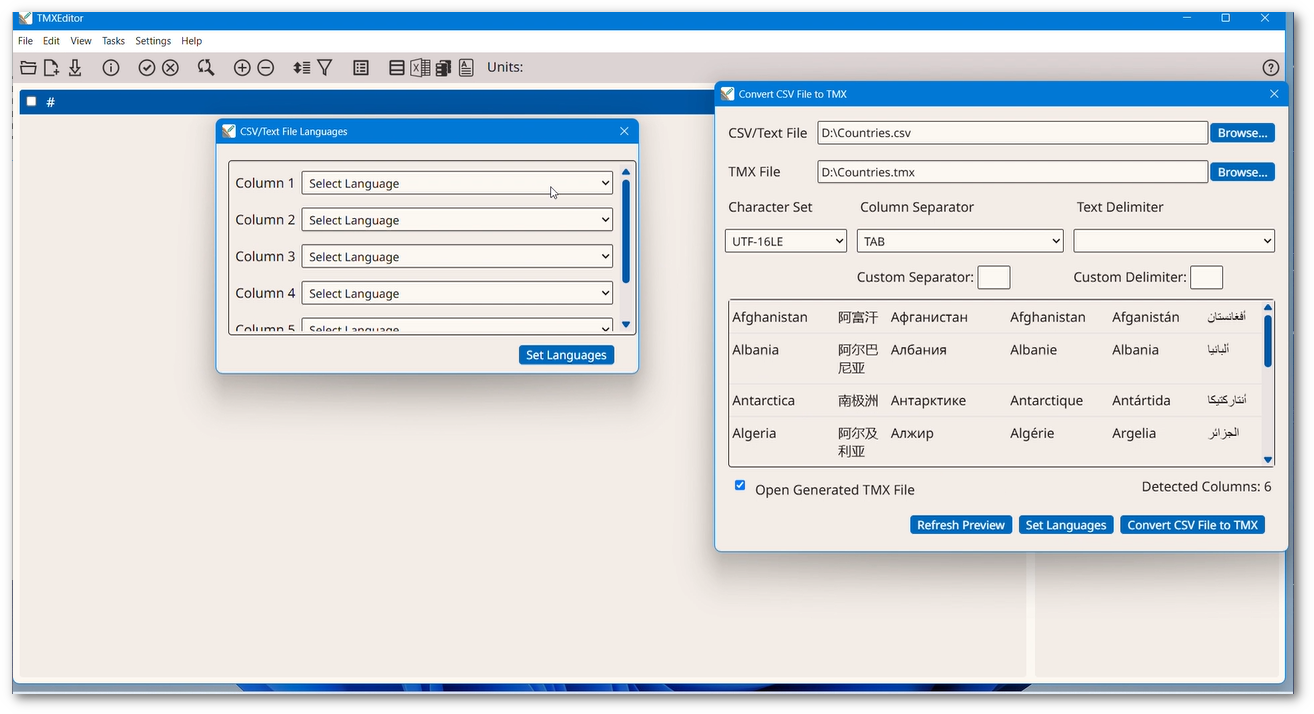The image size is (1314, 714).
Task: Click the Set Languages button in languages dialog
Action: click(x=566, y=355)
